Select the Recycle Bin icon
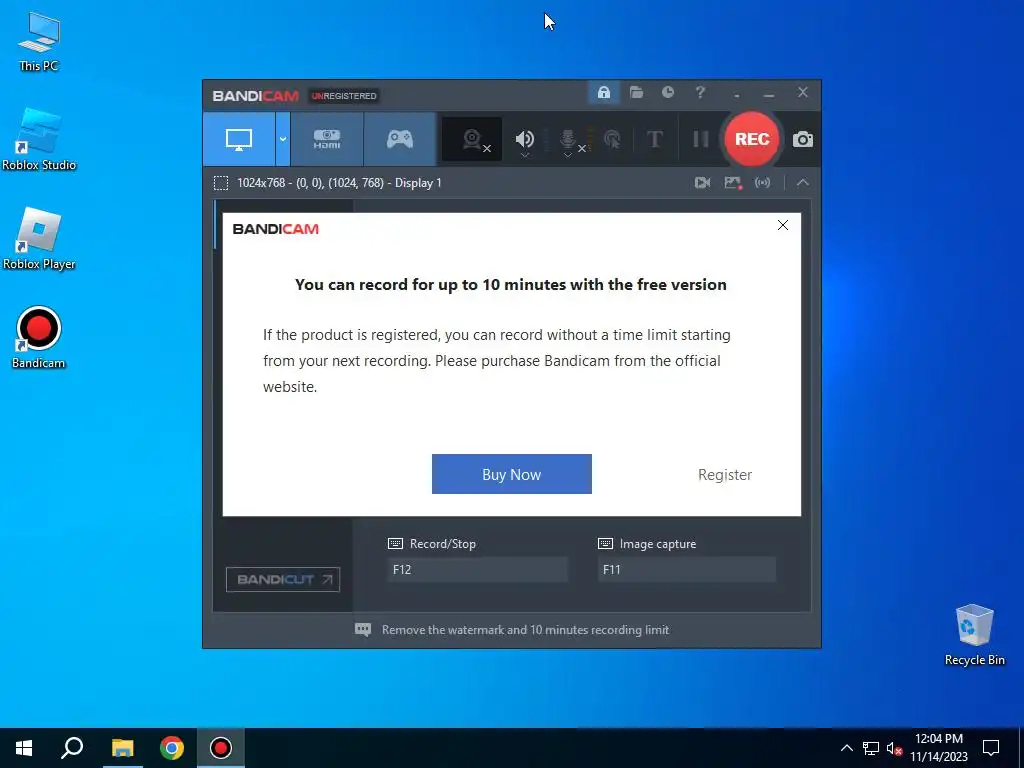This screenshot has height=768, width=1024. (974, 635)
